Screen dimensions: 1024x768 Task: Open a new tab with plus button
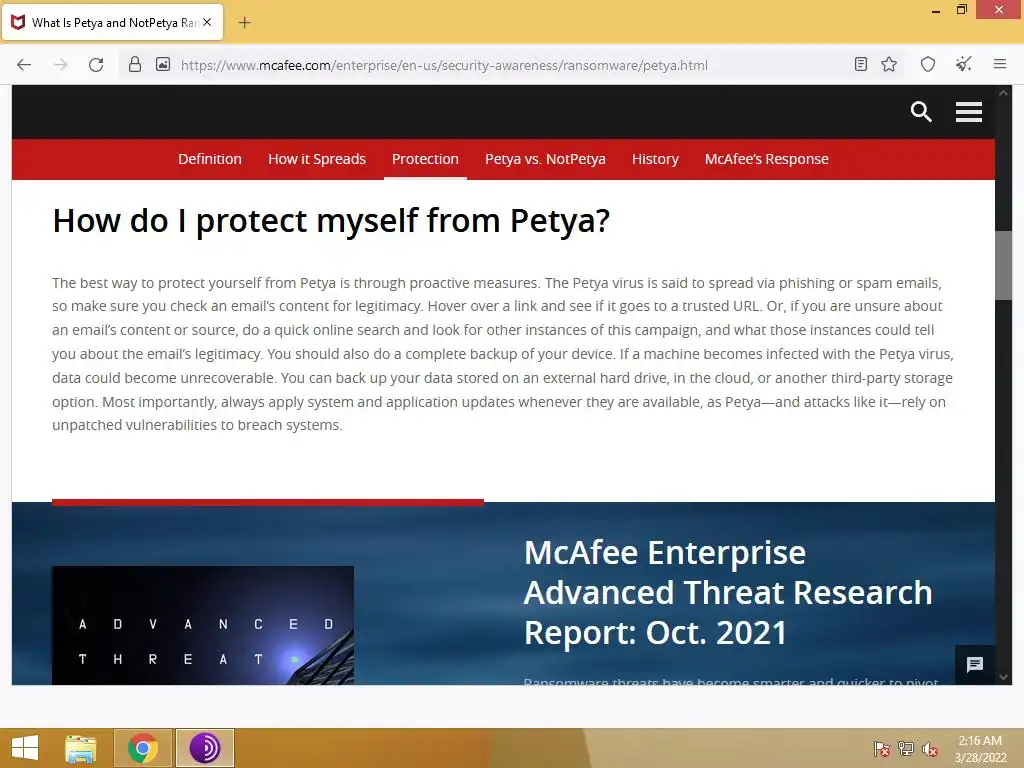tap(244, 23)
